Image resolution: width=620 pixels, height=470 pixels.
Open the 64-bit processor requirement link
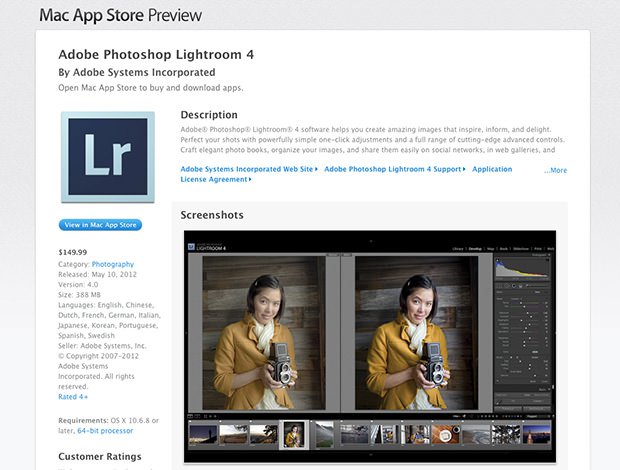click(x=105, y=431)
